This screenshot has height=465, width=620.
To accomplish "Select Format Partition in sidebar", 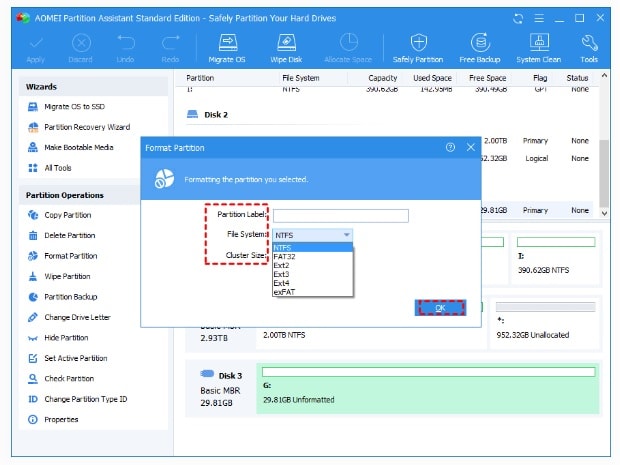I will point(62,256).
